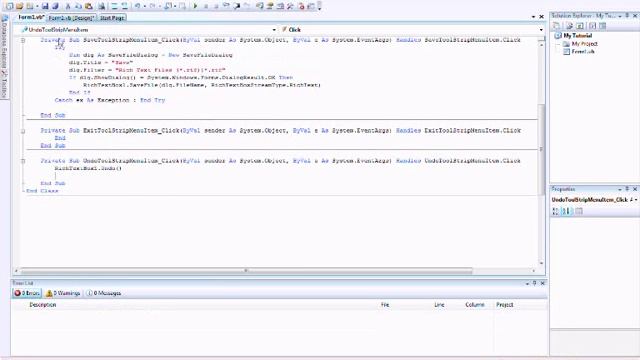Collapse ExitToolStripMenuItem_Click sub outline
The width and height of the screenshot is (640, 360).
tap(23, 131)
